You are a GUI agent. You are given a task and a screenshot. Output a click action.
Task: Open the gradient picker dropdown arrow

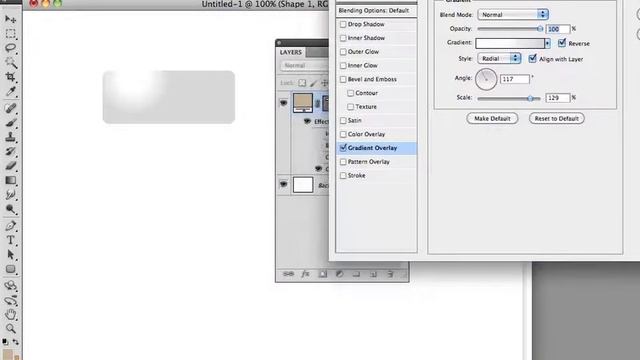547,43
